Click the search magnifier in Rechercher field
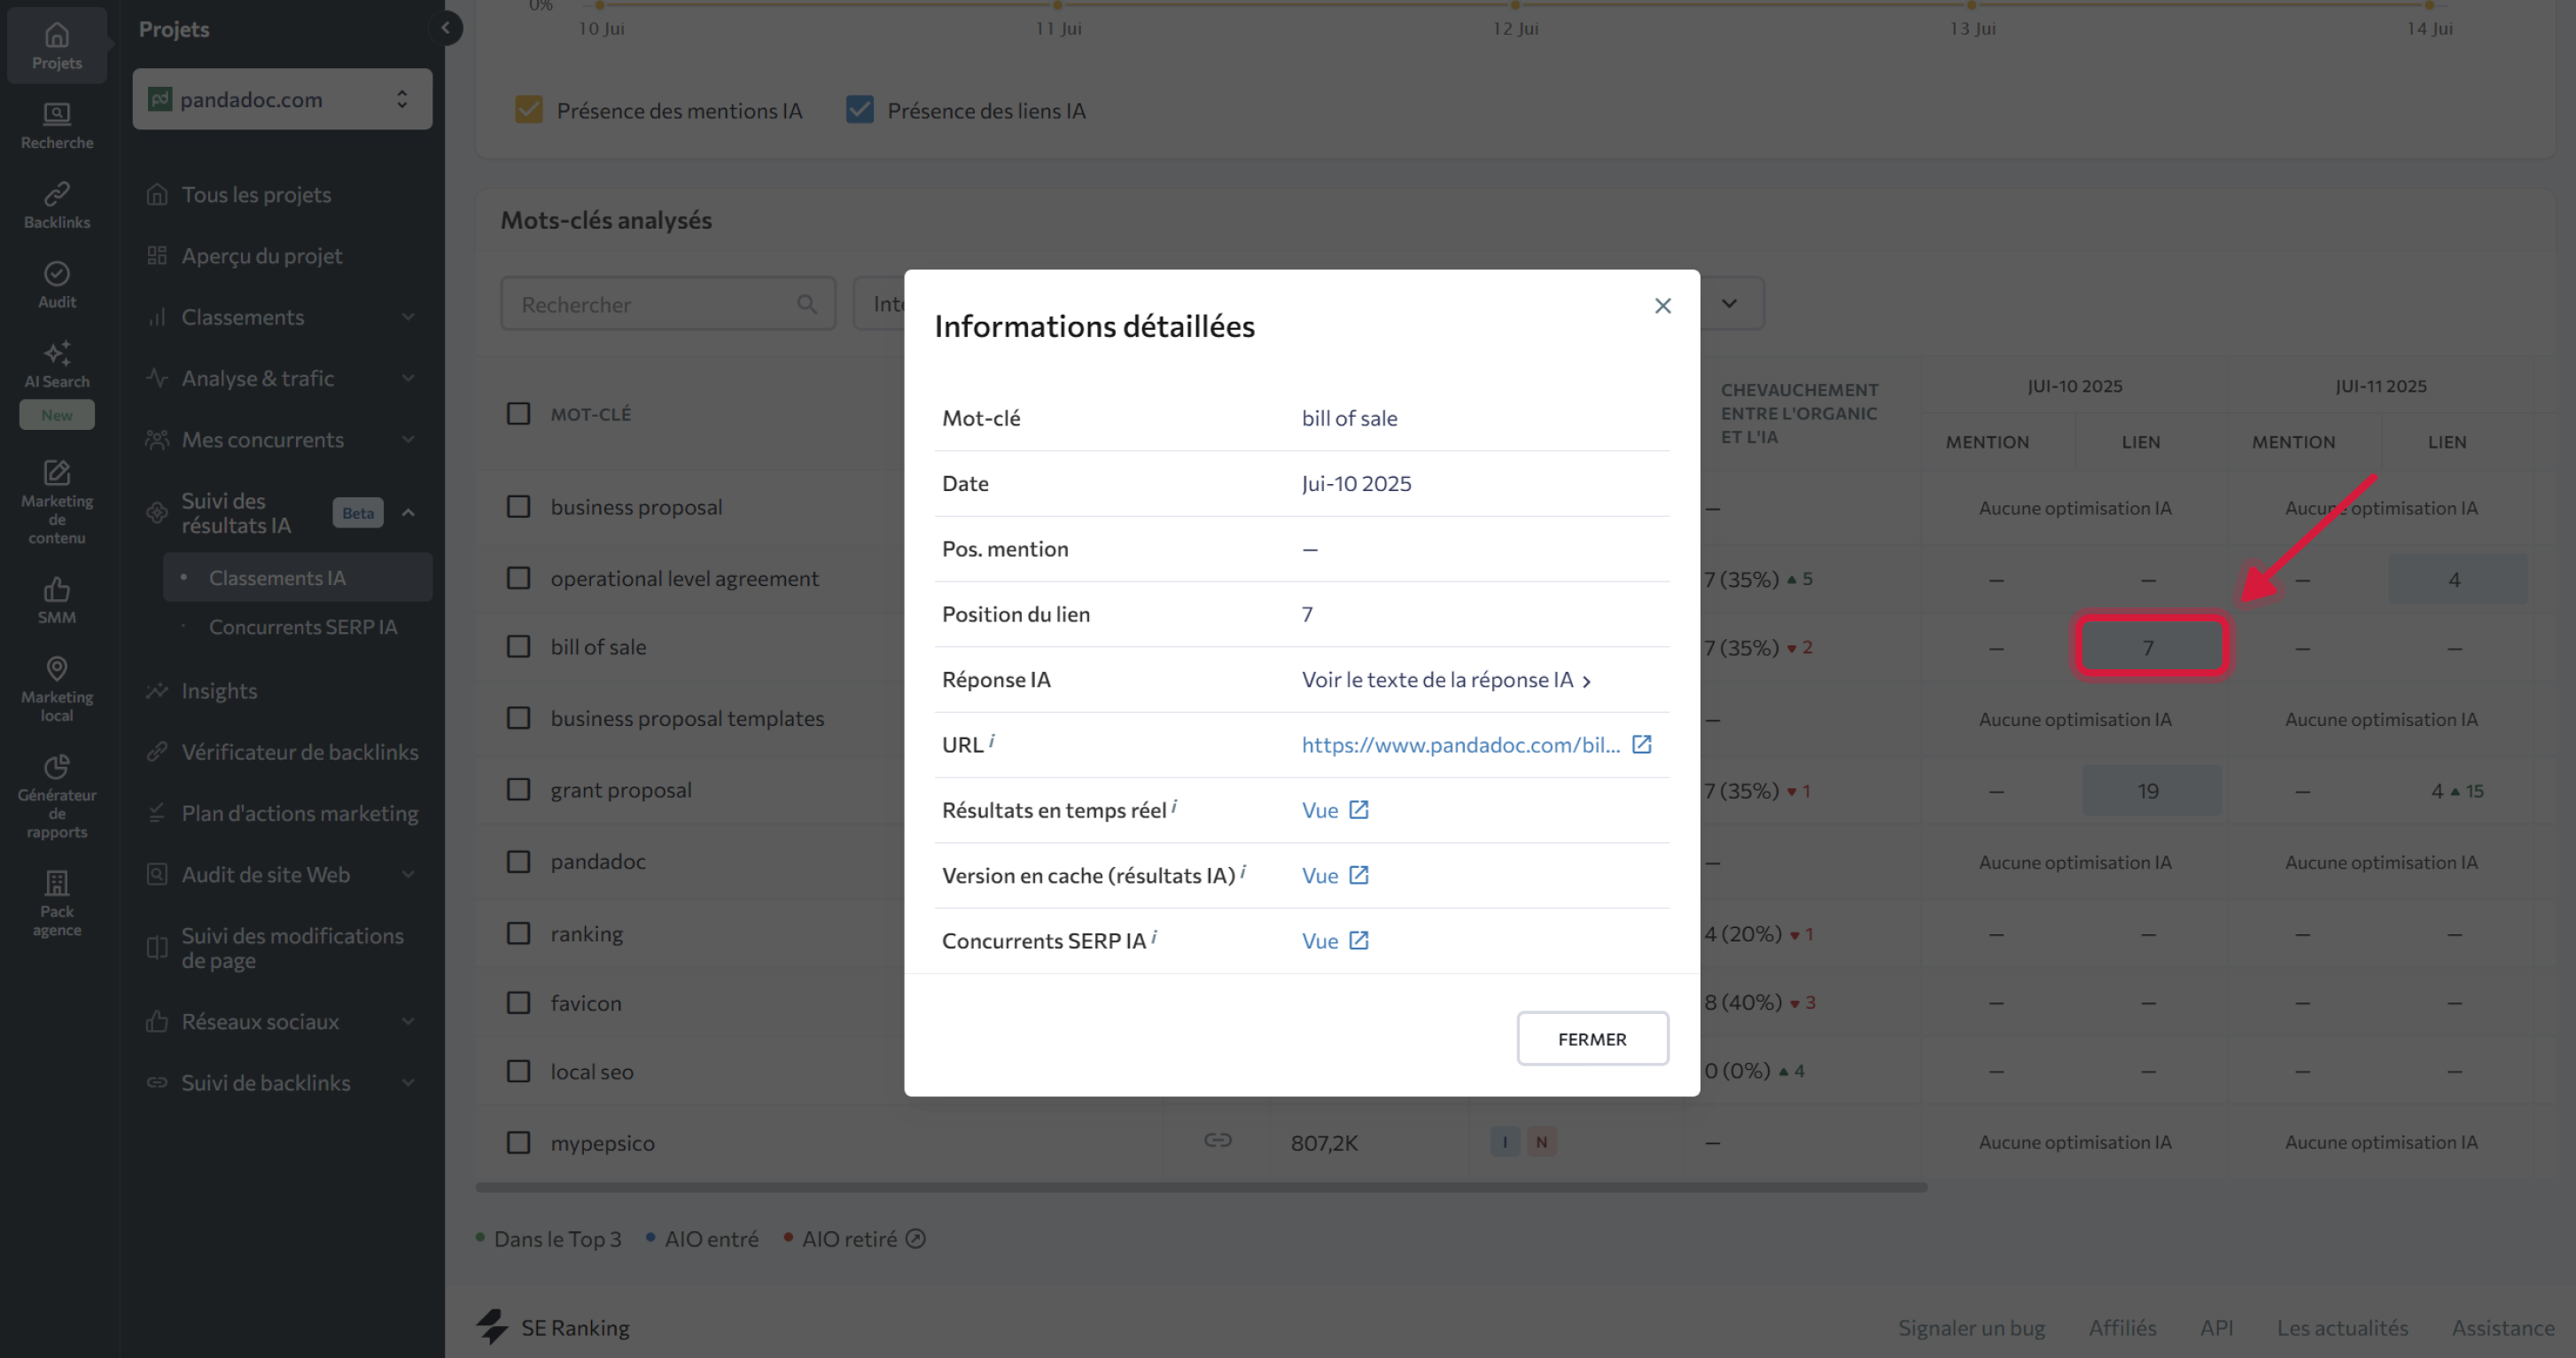2576x1358 pixels. pyautogui.click(x=807, y=304)
